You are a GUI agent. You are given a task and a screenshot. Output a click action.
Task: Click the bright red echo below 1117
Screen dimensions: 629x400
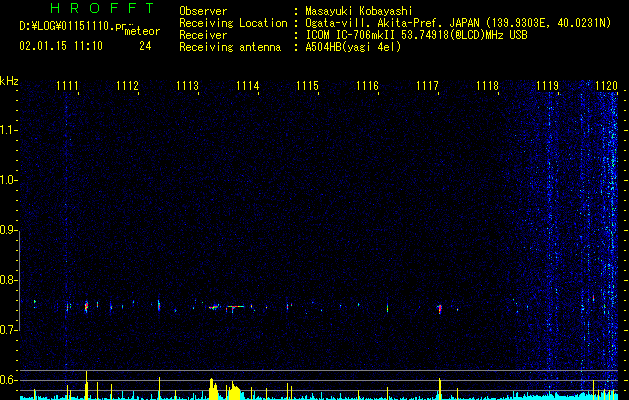(440, 309)
